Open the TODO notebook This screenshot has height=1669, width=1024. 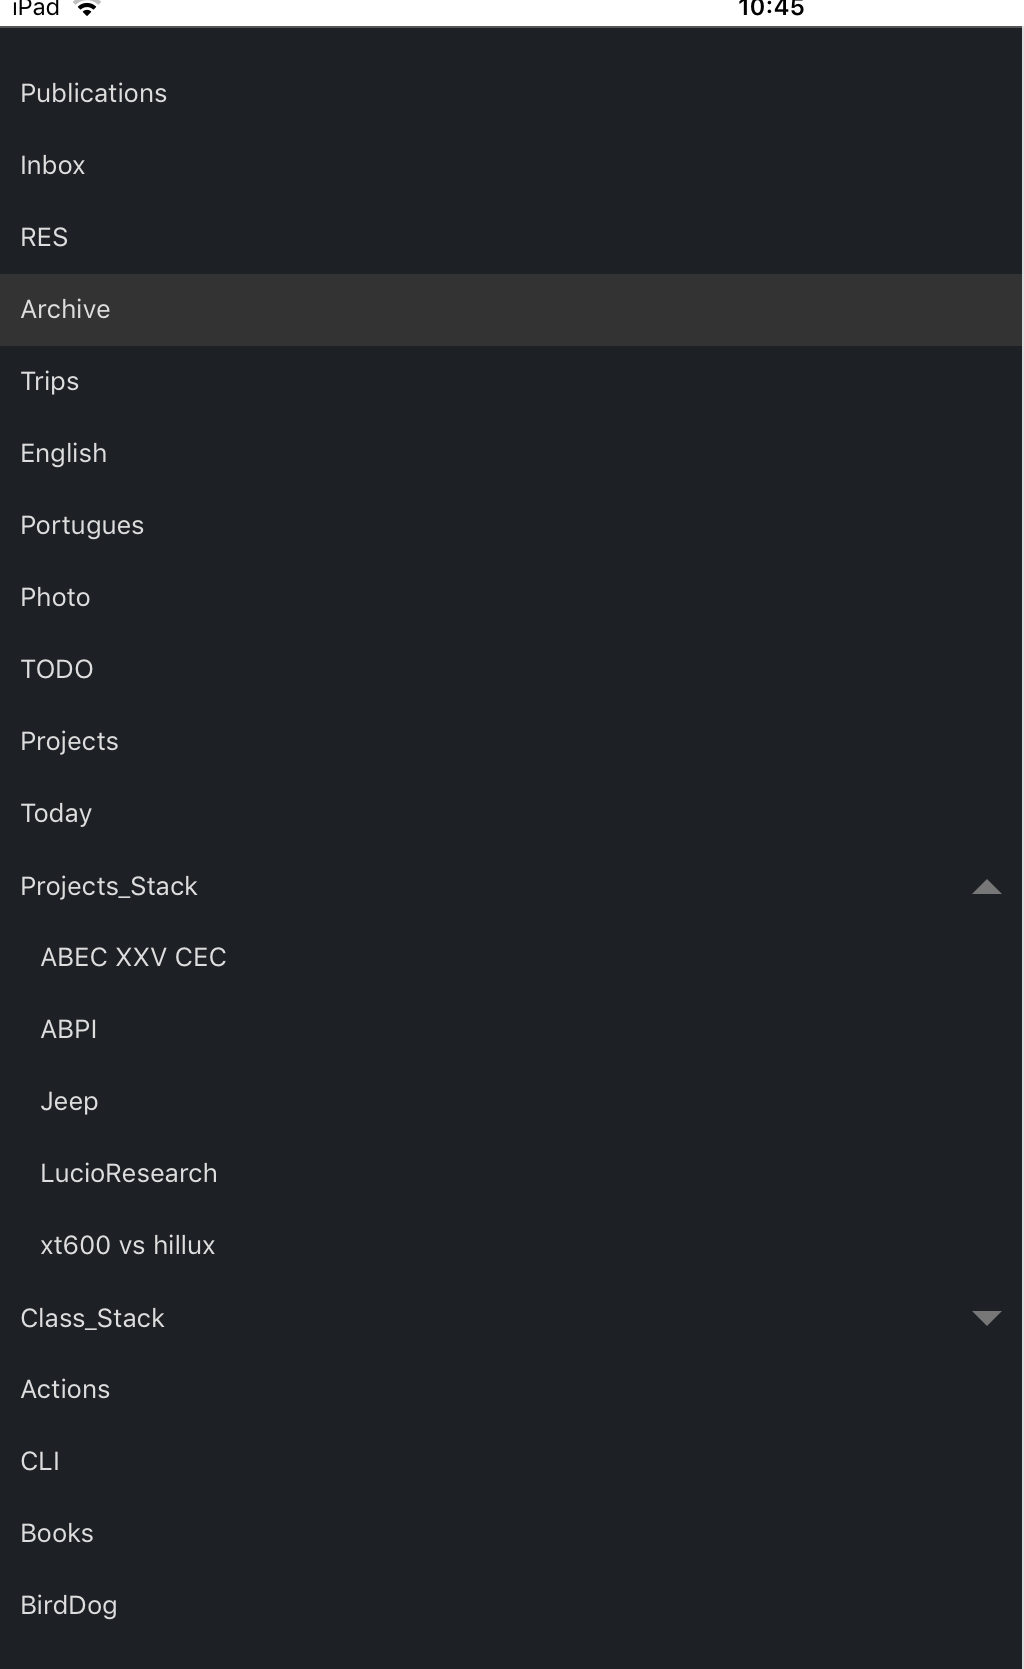point(57,669)
